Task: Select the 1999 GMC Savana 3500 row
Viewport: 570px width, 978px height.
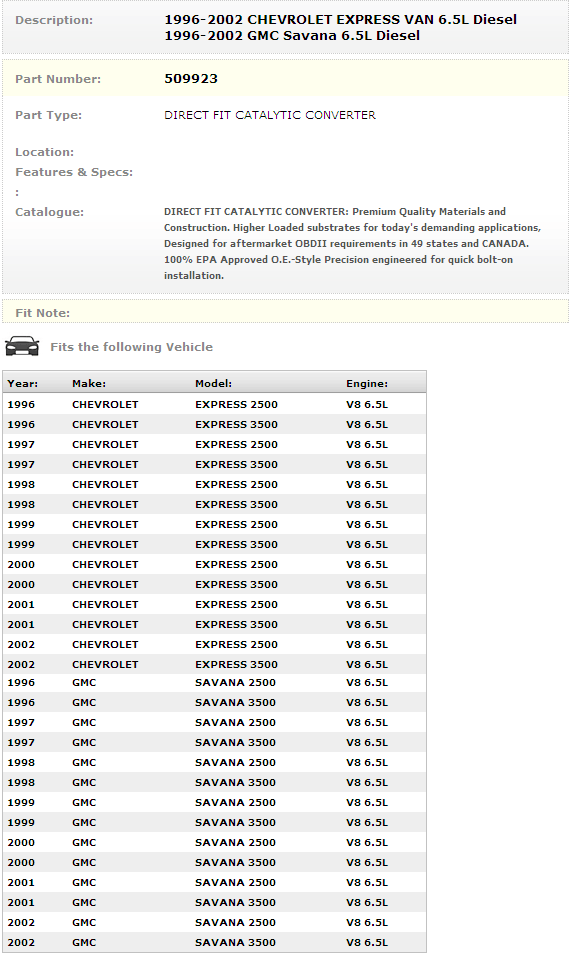Action: 215,822
